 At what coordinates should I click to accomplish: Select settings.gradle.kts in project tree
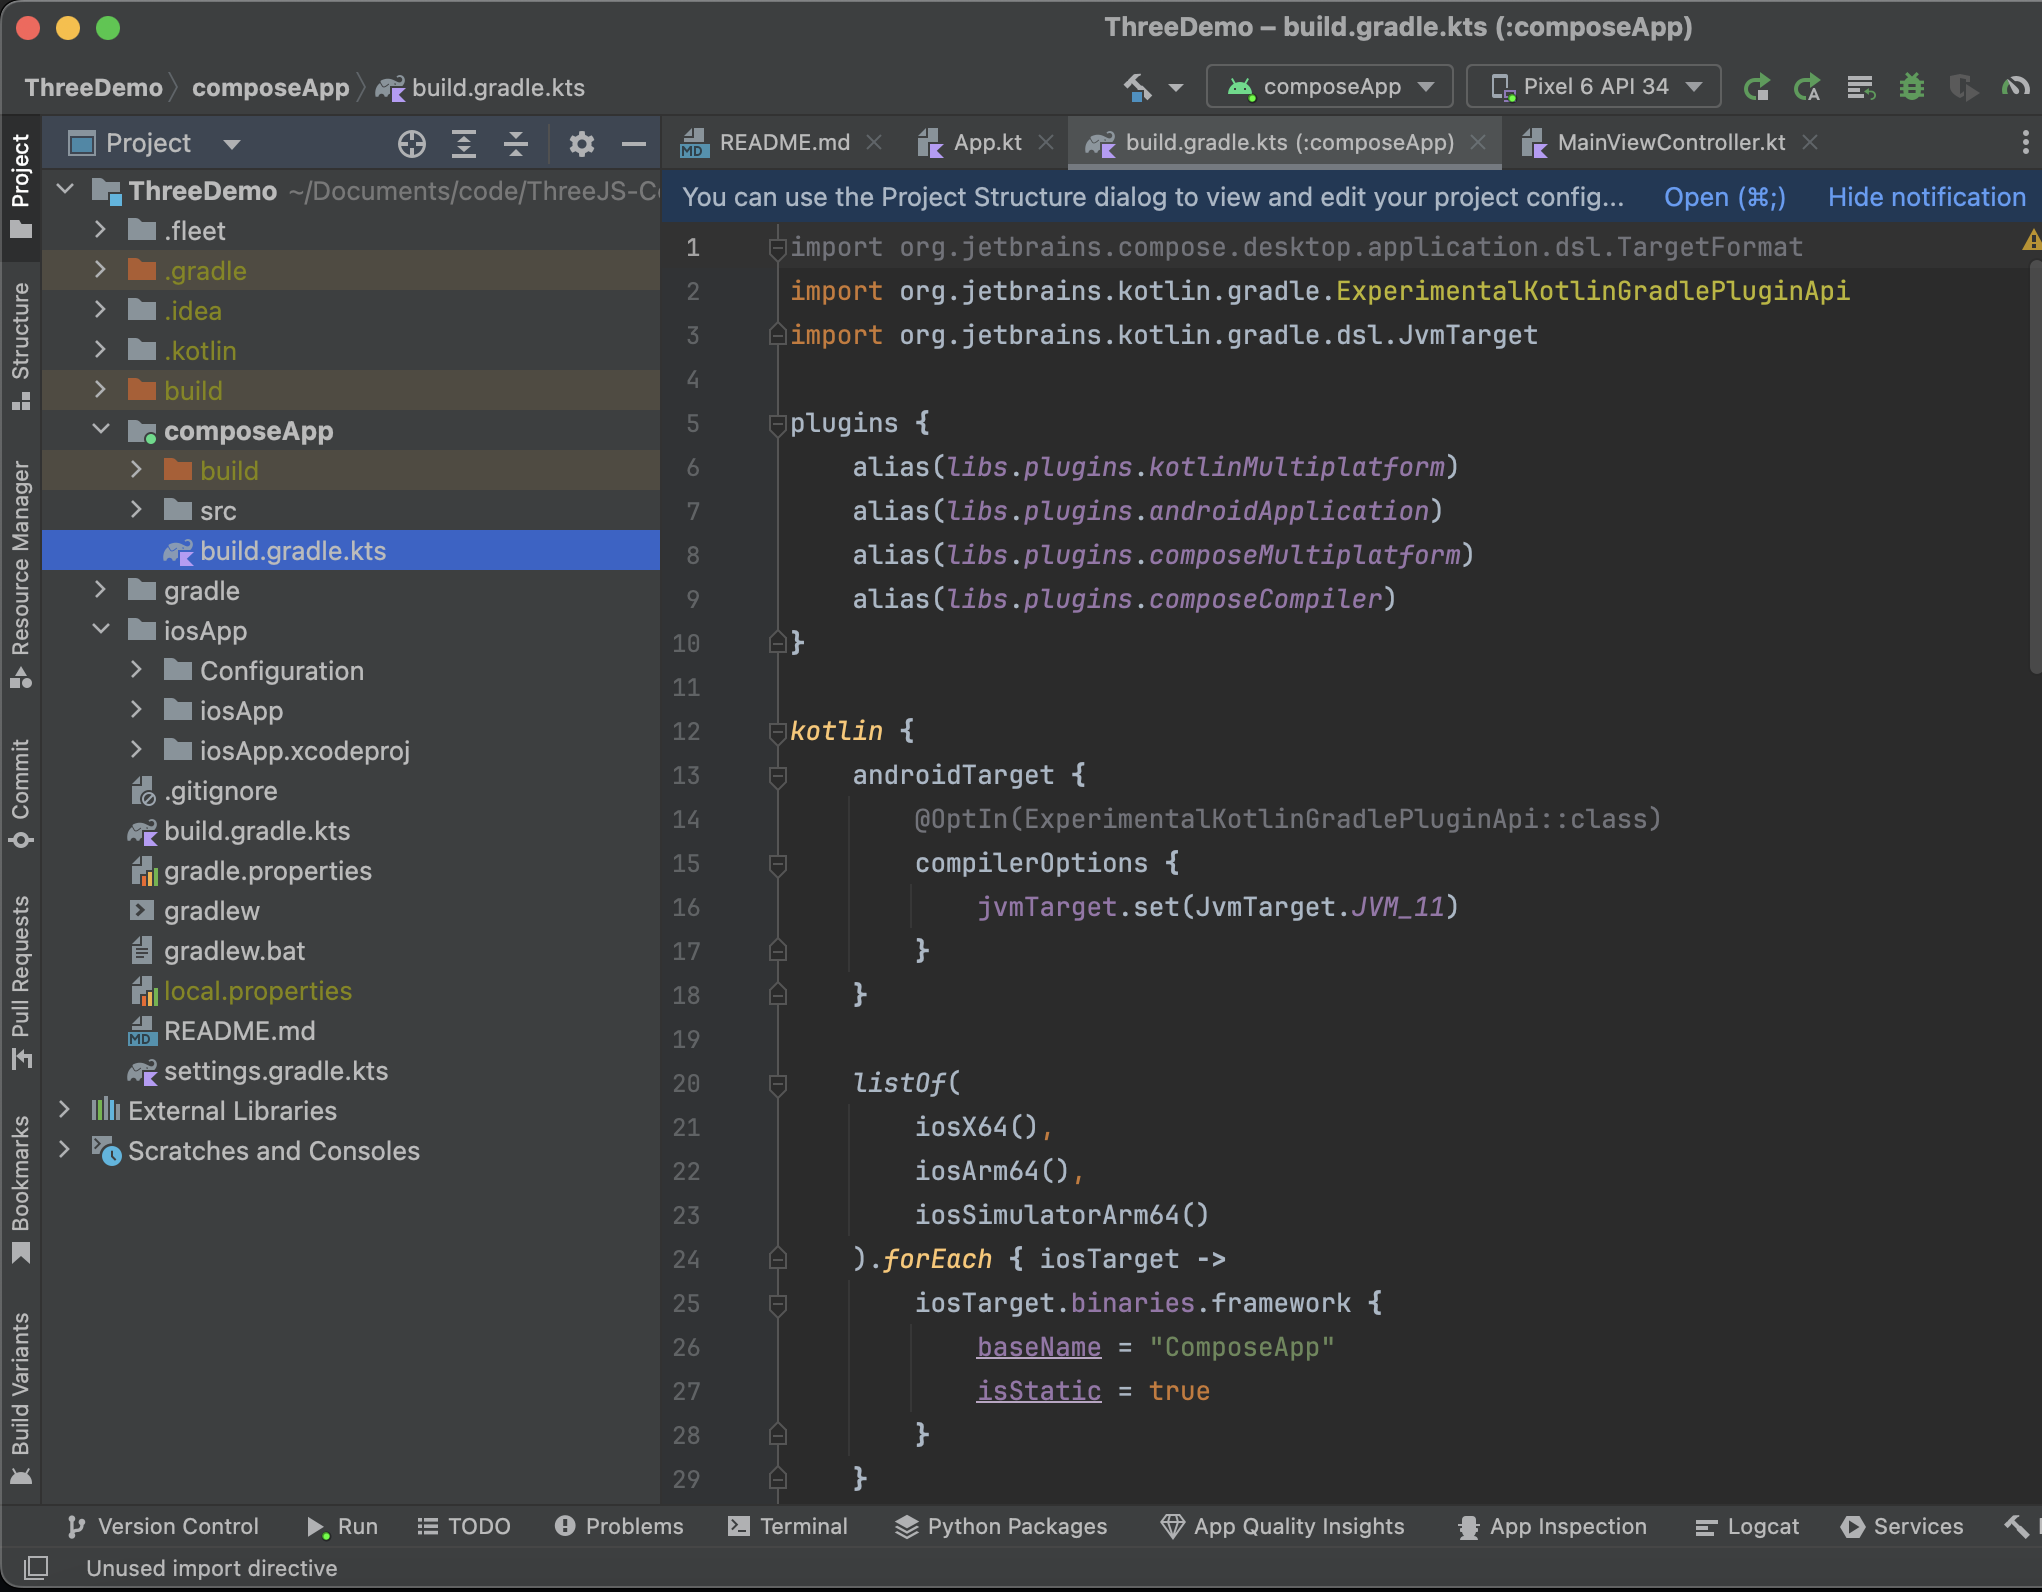point(275,1071)
